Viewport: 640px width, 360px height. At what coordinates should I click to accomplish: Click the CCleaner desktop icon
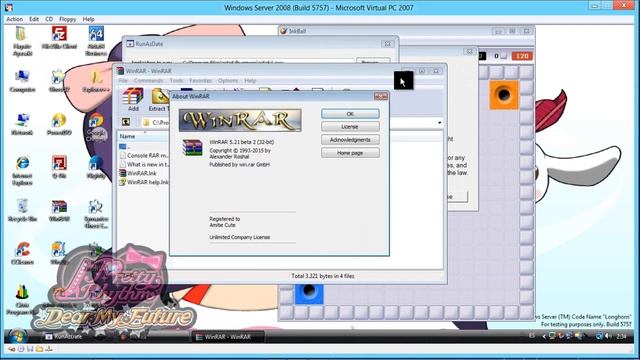coord(22,253)
